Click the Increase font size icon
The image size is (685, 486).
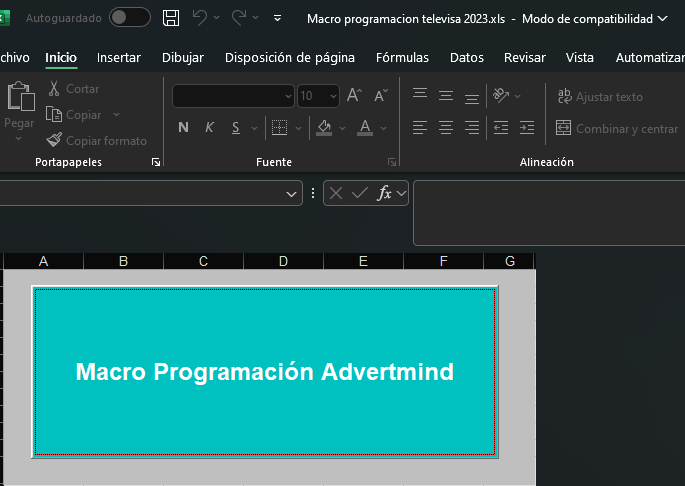[x=354, y=95]
